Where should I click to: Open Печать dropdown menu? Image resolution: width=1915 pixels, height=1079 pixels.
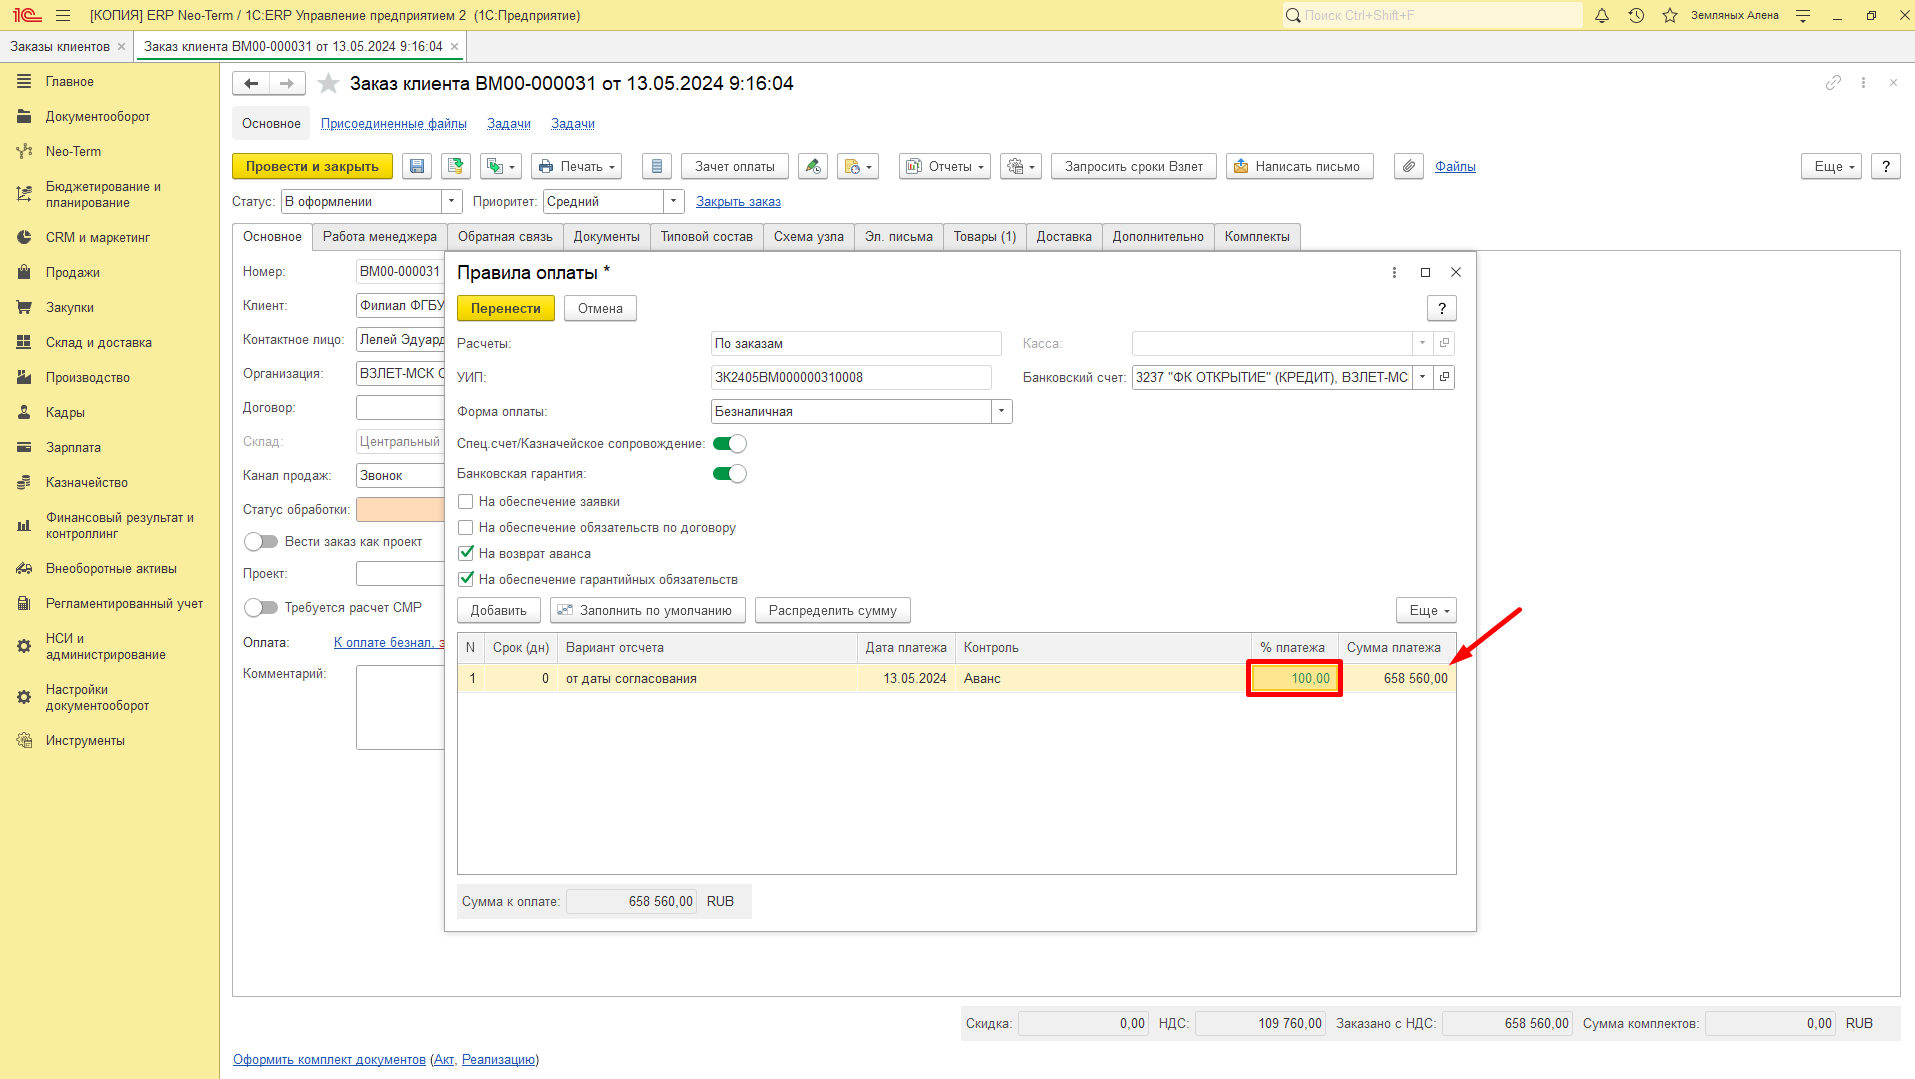pyautogui.click(x=577, y=167)
